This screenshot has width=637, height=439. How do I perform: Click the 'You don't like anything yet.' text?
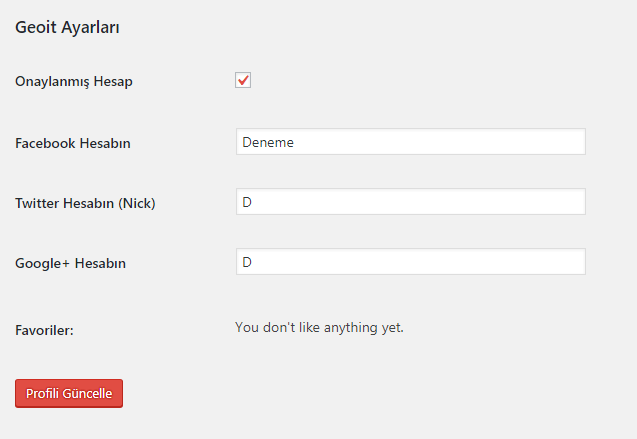point(319,326)
